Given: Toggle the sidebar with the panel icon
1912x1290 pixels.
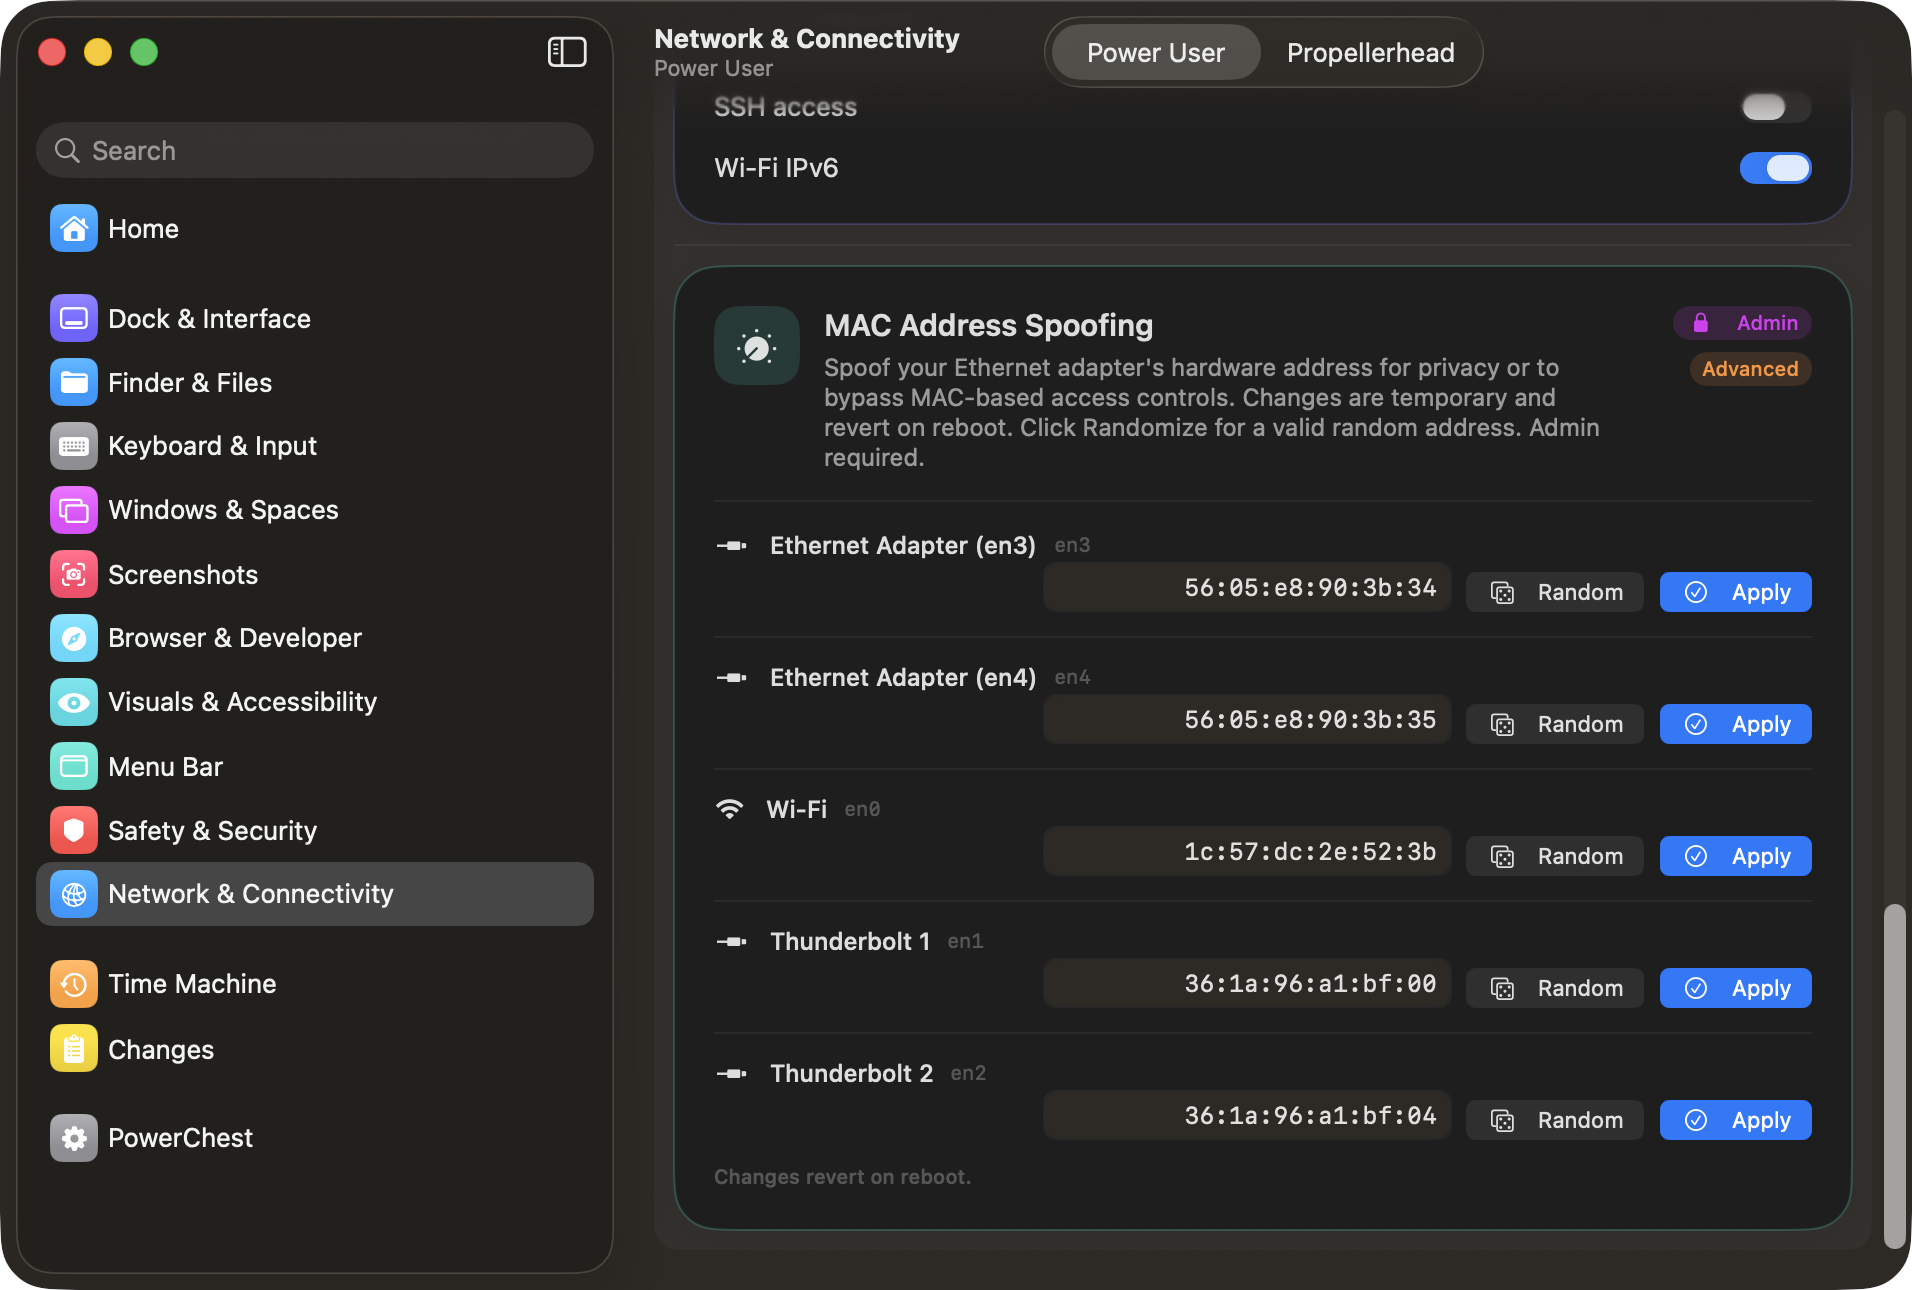Looking at the screenshot, I should pyautogui.click(x=567, y=52).
